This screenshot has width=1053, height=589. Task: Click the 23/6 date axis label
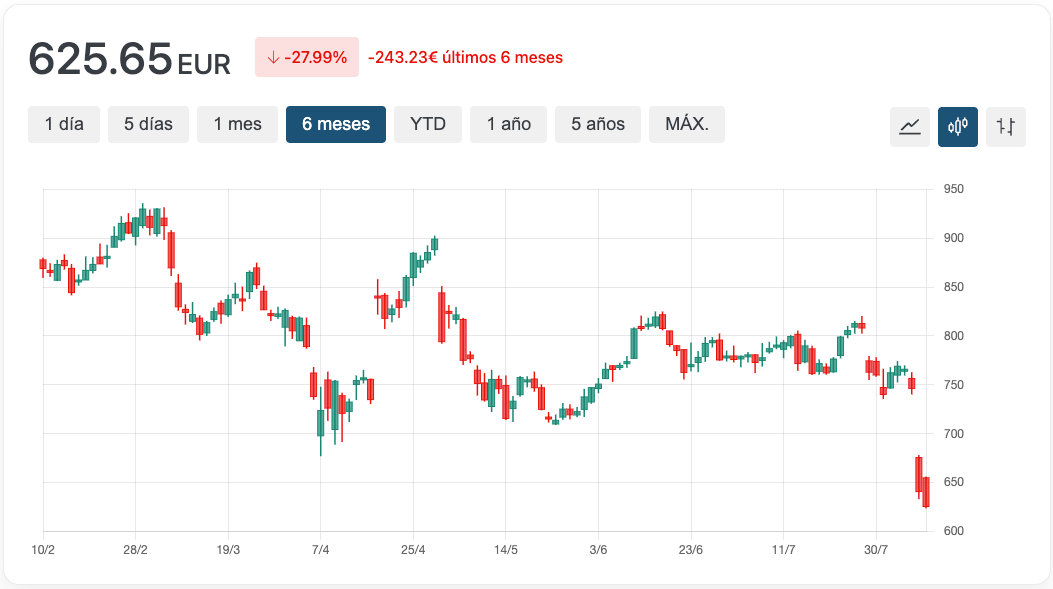(x=690, y=550)
